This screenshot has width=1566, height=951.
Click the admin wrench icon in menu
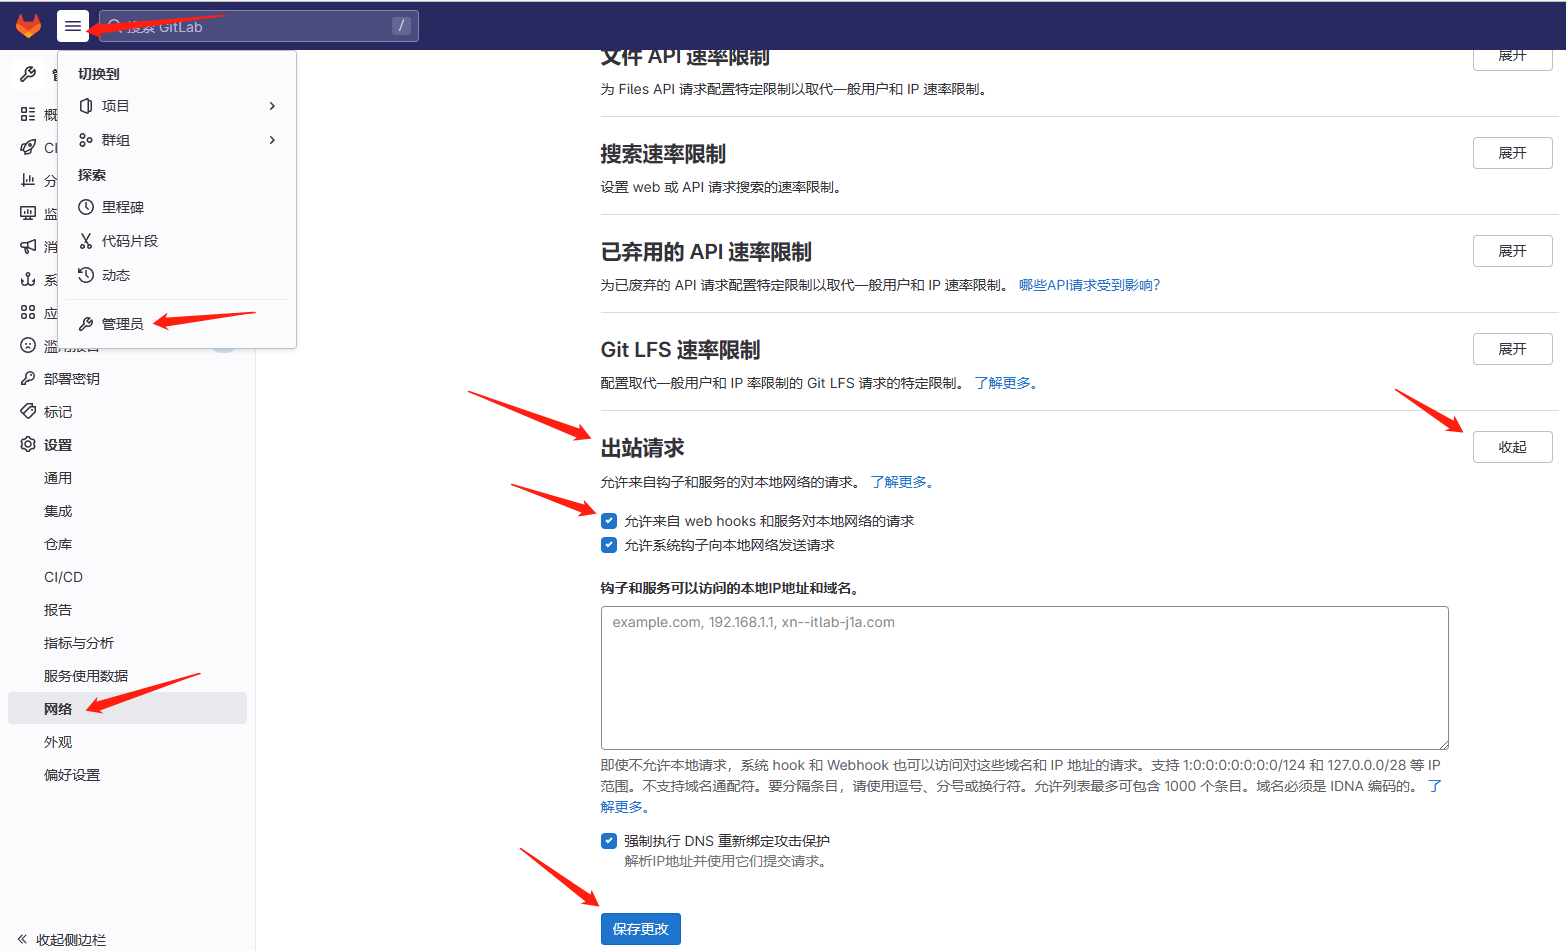pyautogui.click(x=86, y=324)
